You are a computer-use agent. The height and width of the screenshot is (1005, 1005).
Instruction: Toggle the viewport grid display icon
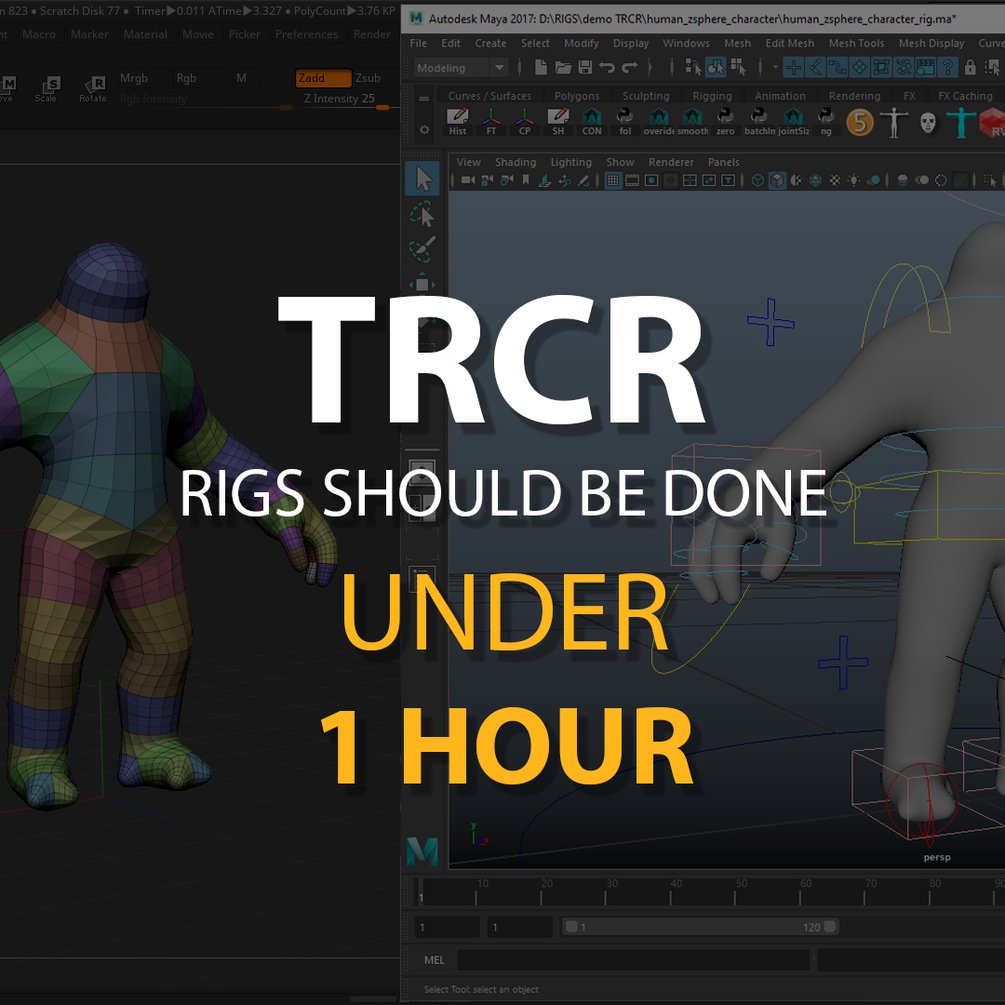tap(613, 181)
